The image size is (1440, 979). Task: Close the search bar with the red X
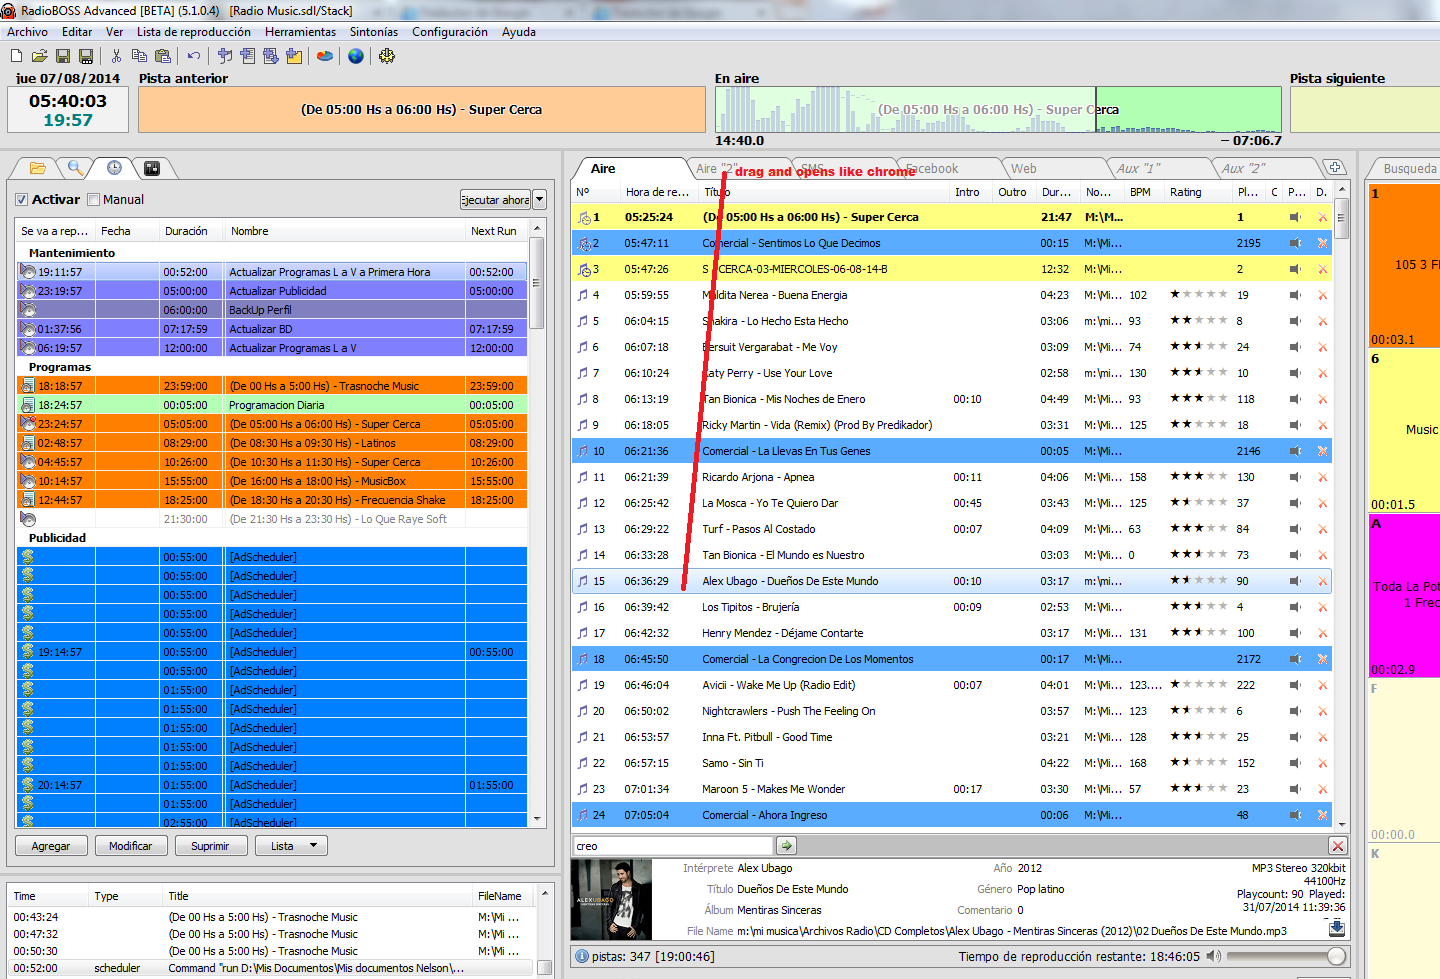[1338, 846]
